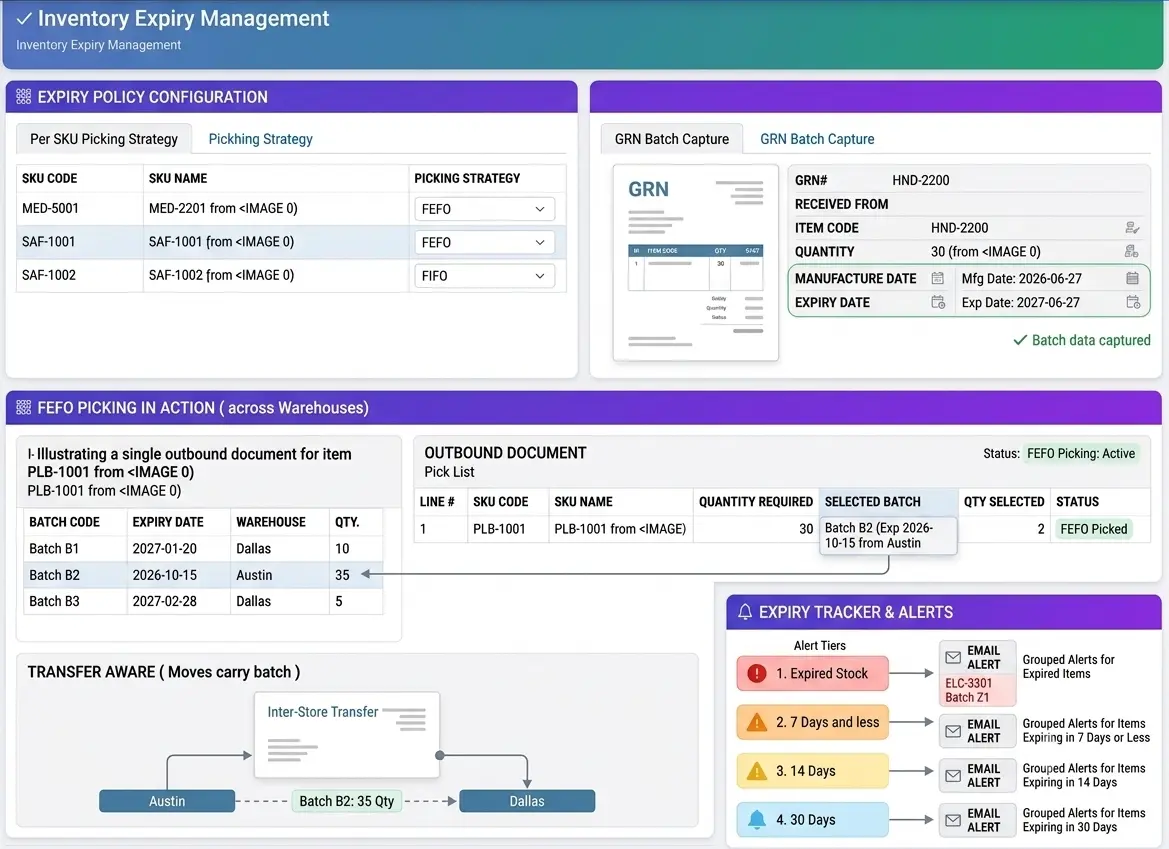Open the GRN document thumbnail

tap(696, 263)
